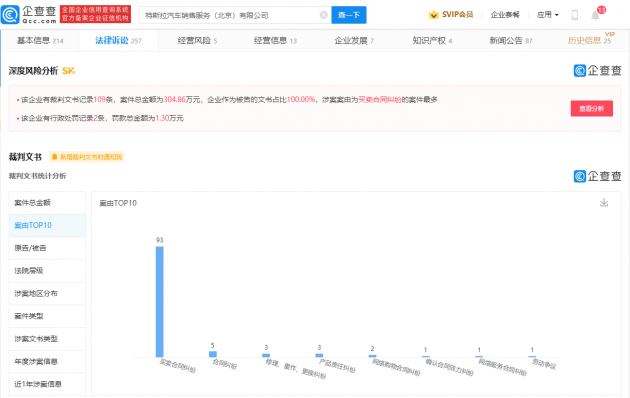630x398 pixels.
Task: Switch to the 基本信息 tab
Action: coord(40,41)
